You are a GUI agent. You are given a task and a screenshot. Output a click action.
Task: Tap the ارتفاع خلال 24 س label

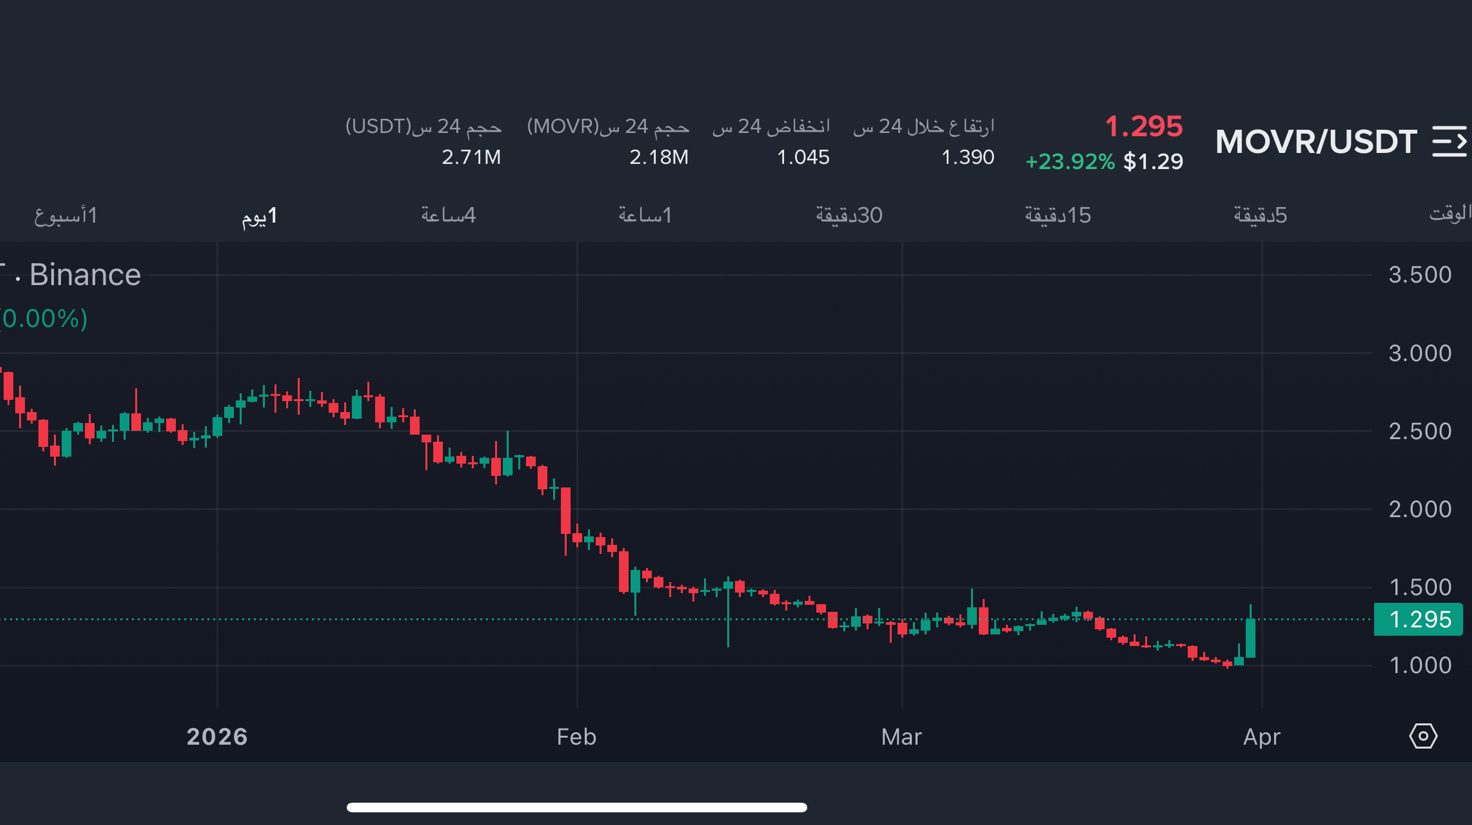pyautogui.click(x=923, y=126)
